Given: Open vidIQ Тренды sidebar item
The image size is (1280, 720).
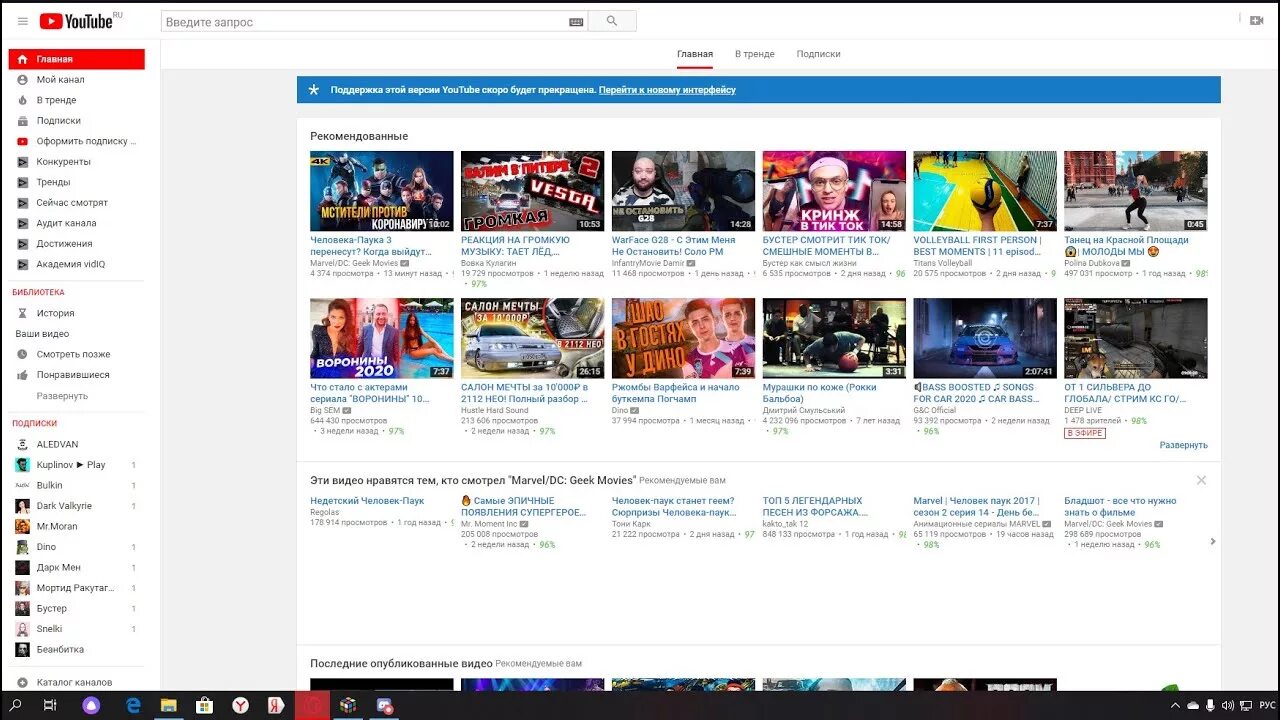Looking at the screenshot, I should coord(76,182).
